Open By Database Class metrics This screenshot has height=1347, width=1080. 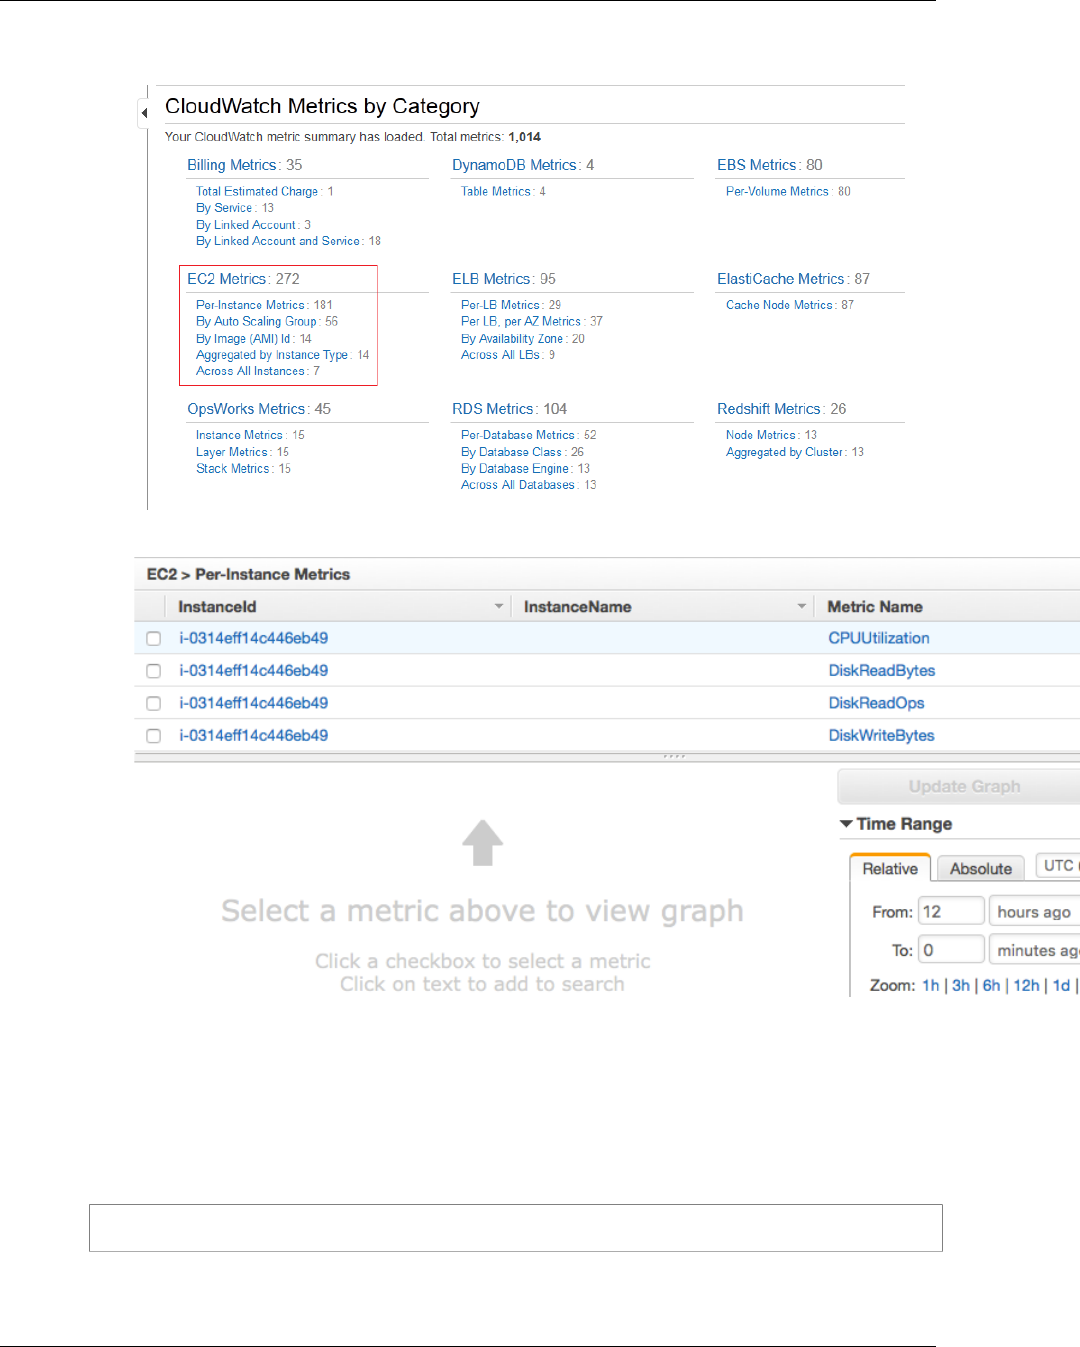(511, 452)
